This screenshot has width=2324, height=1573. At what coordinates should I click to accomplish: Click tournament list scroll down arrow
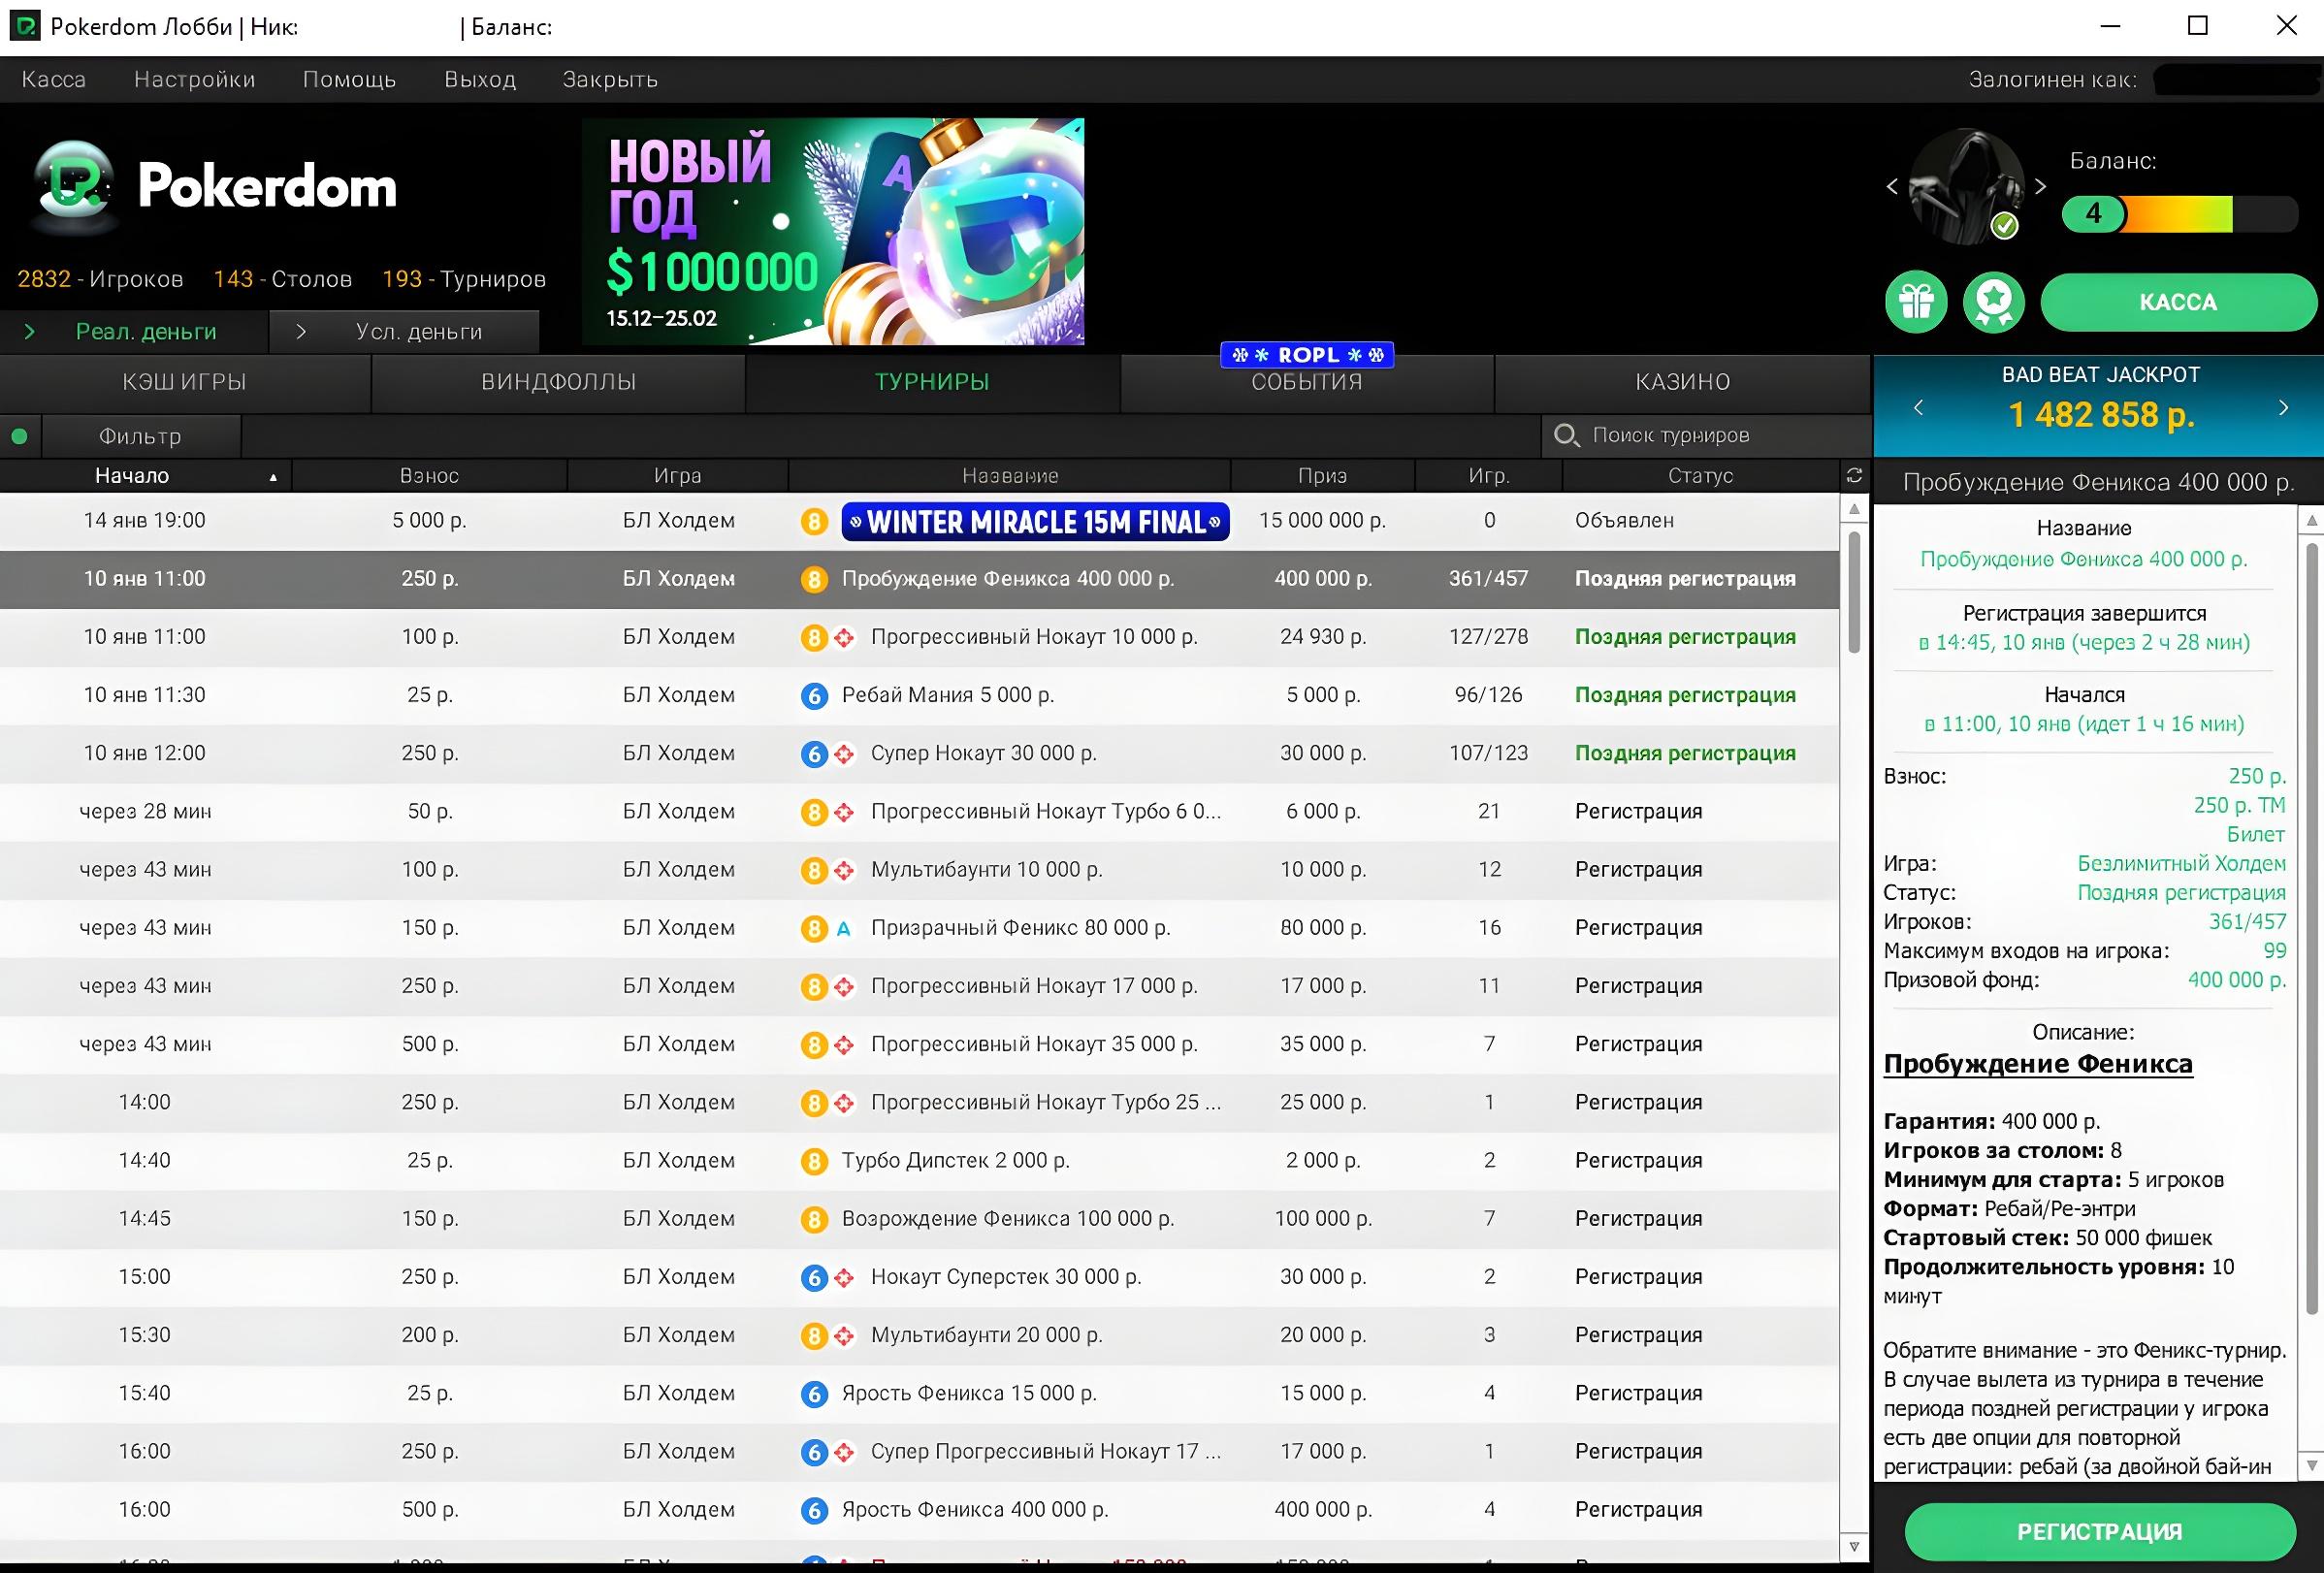point(1853,1546)
